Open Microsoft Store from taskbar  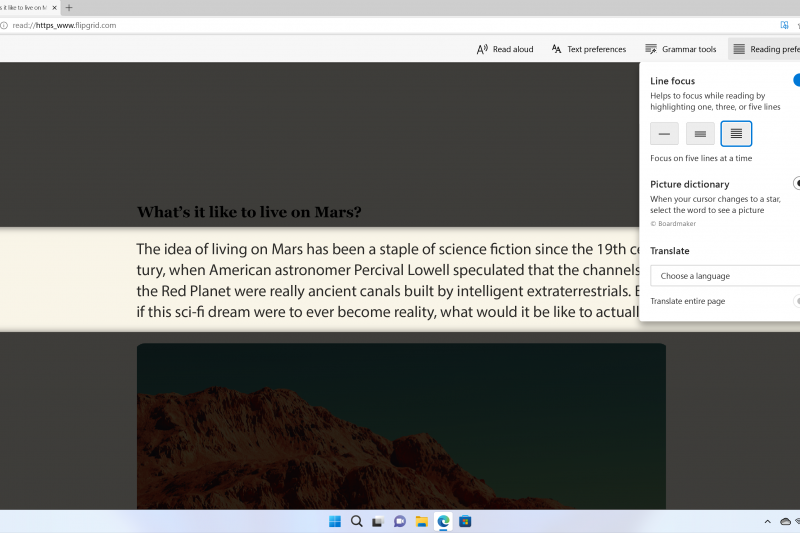(x=465, y=521)
